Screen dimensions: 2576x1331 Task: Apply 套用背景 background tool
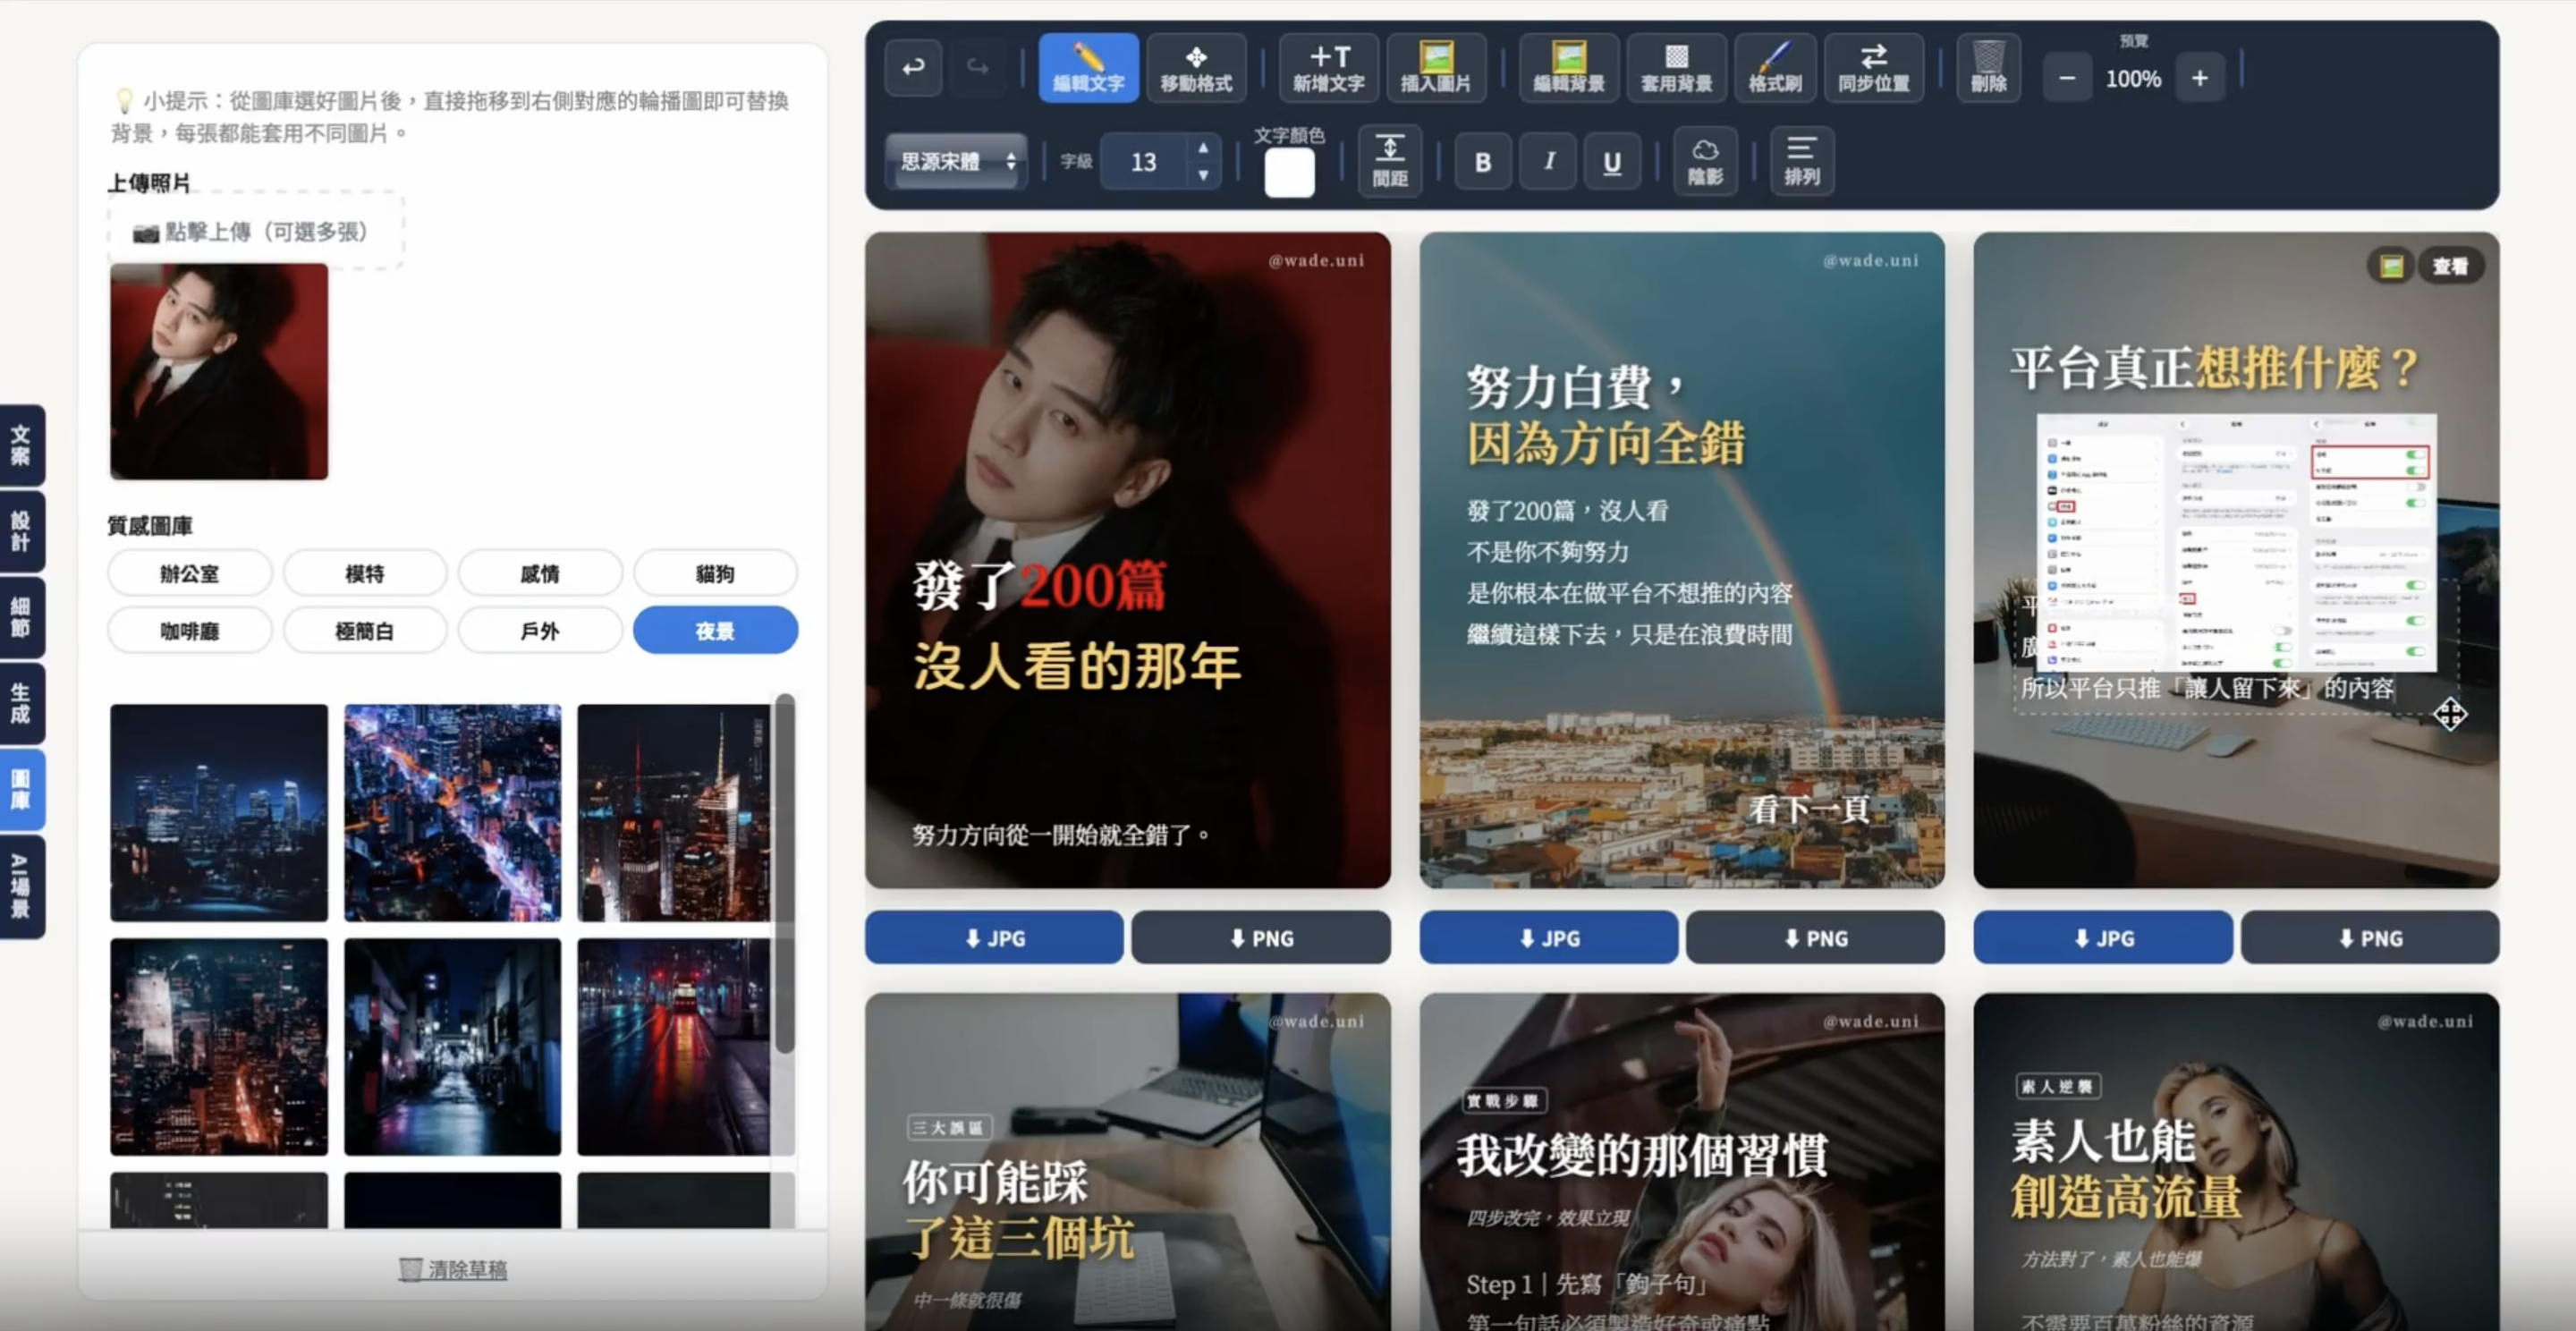click(1677, 68)
